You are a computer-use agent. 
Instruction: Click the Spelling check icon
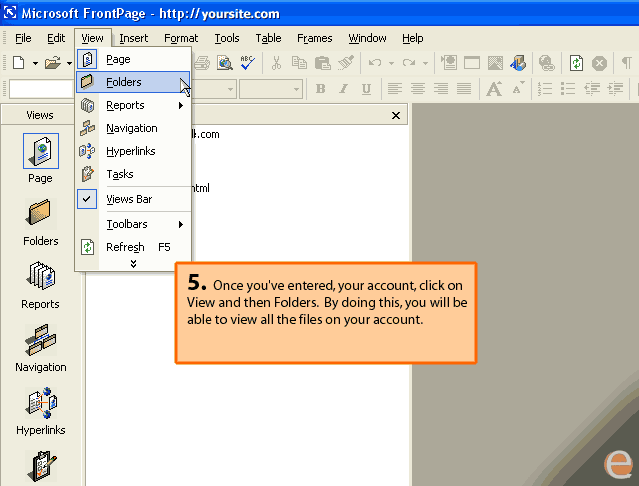248,63
